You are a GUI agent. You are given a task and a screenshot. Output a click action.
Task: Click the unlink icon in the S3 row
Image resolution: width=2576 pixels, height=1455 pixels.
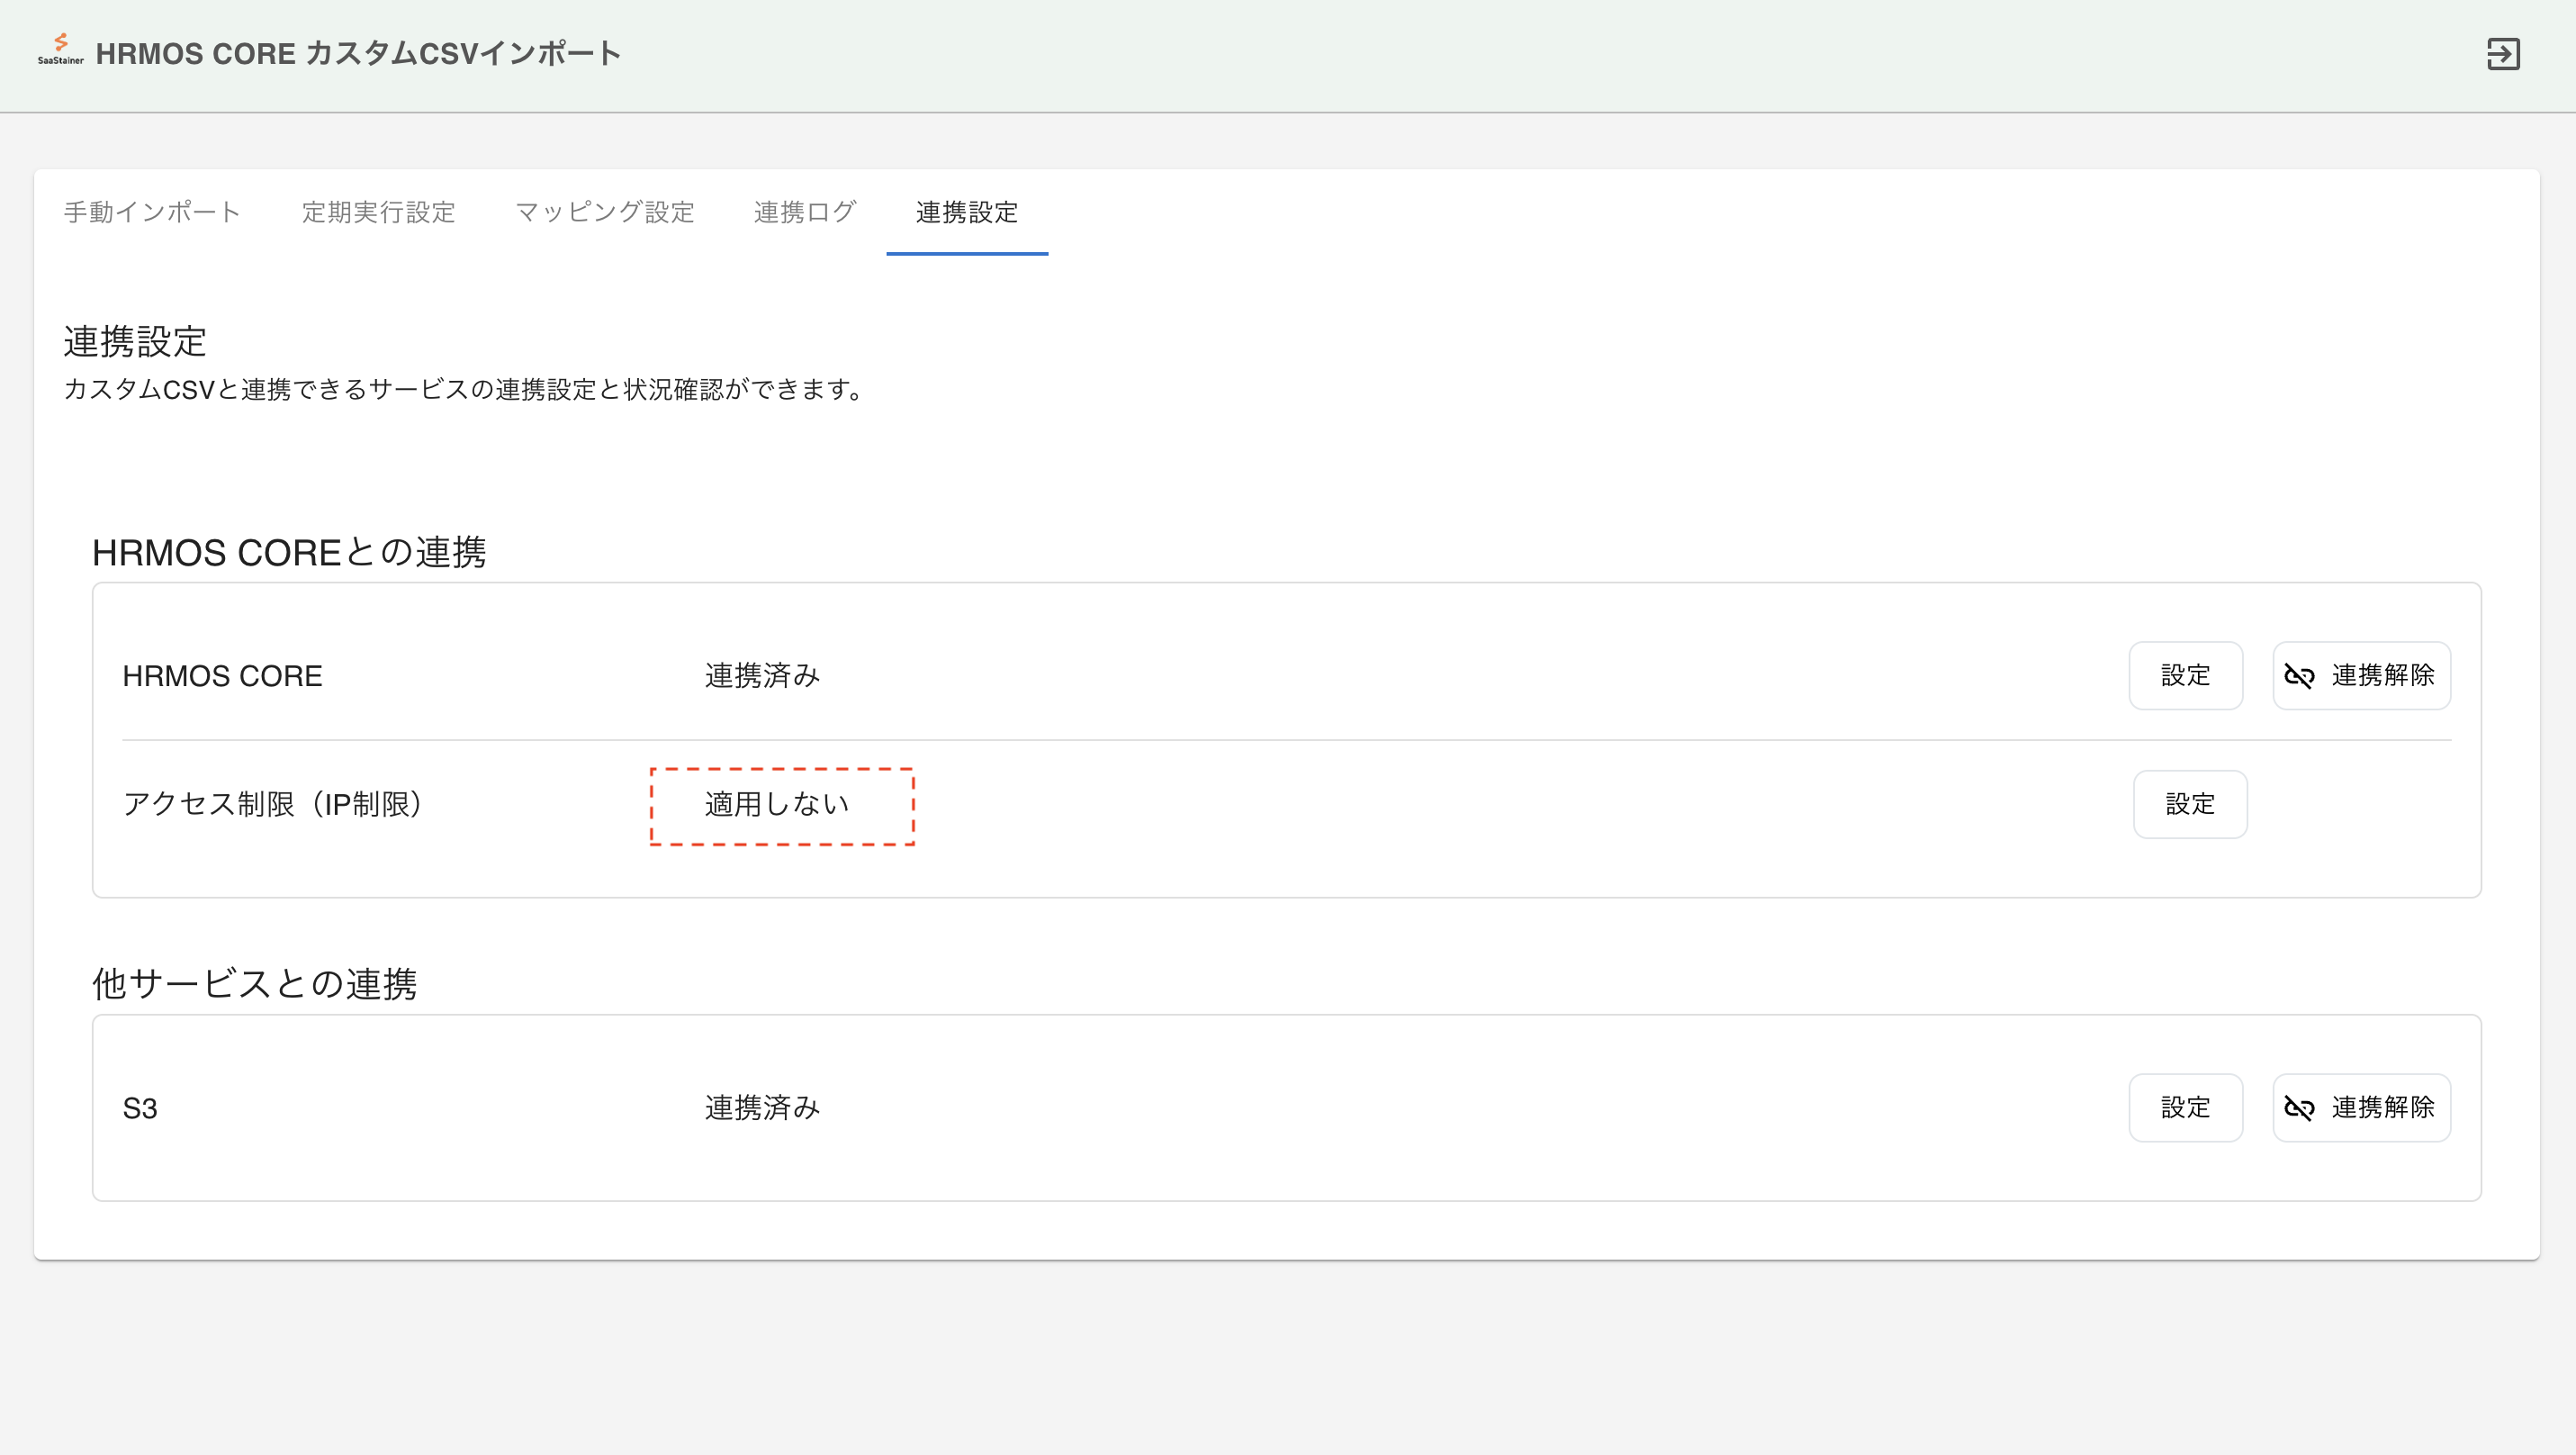point(2299,1108)
